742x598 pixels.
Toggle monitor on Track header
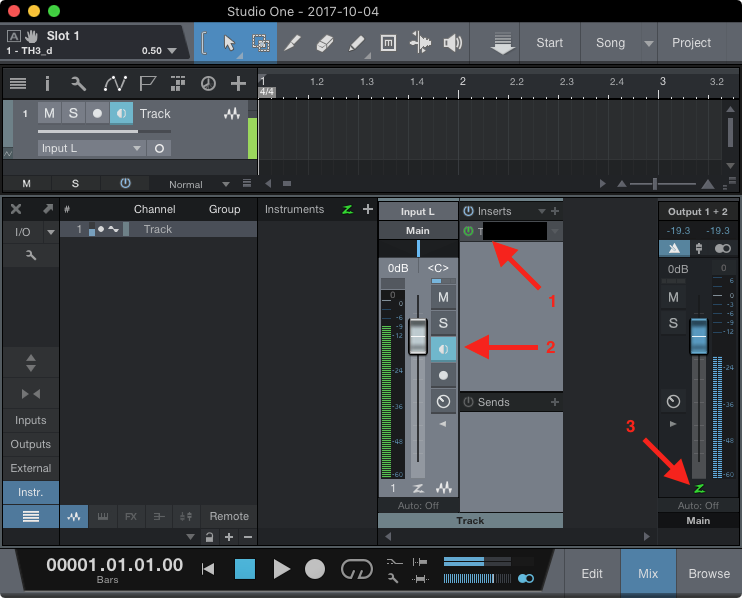(122, 114)
